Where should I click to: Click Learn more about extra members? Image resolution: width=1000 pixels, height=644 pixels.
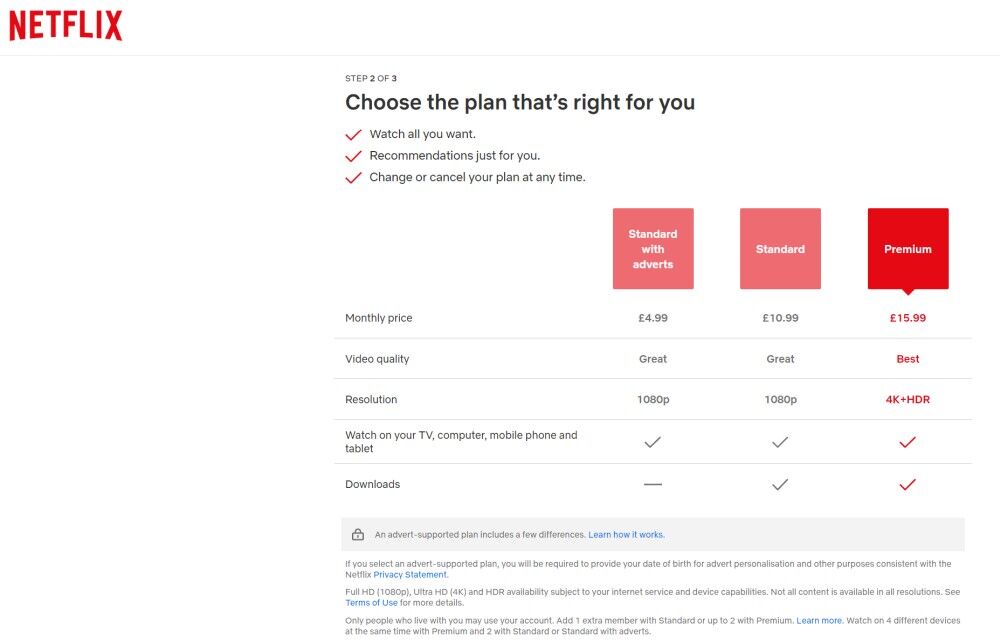click(x=819, y=621)
